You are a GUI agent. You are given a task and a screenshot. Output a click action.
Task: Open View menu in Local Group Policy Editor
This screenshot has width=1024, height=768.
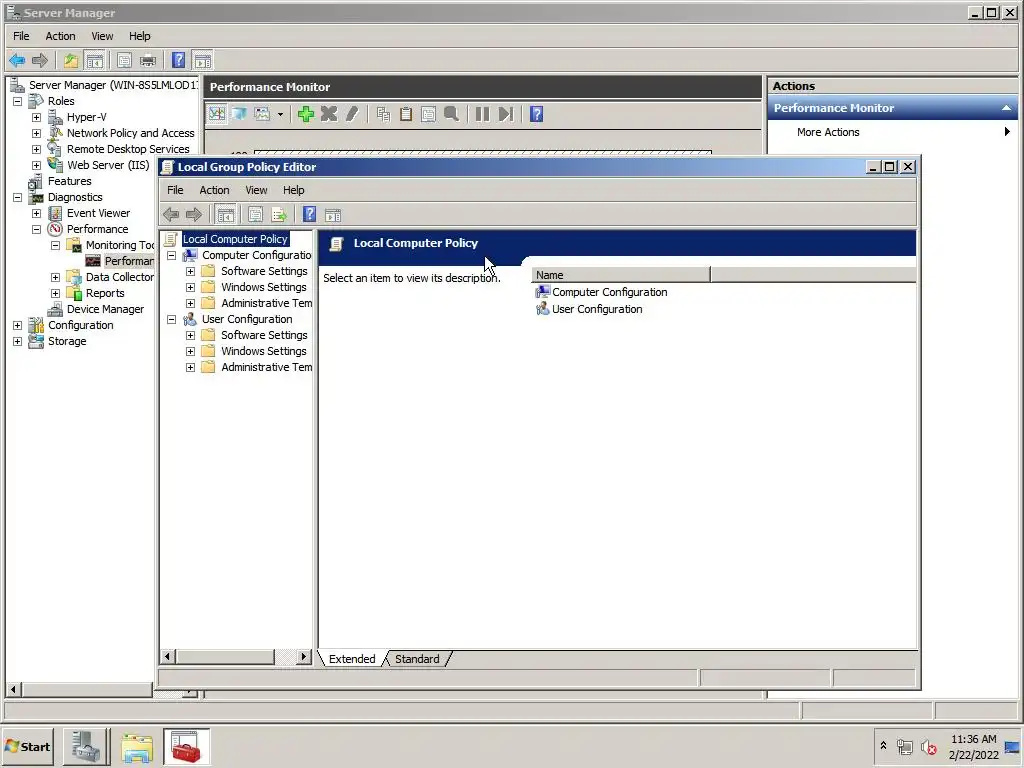tap(256, 190)
